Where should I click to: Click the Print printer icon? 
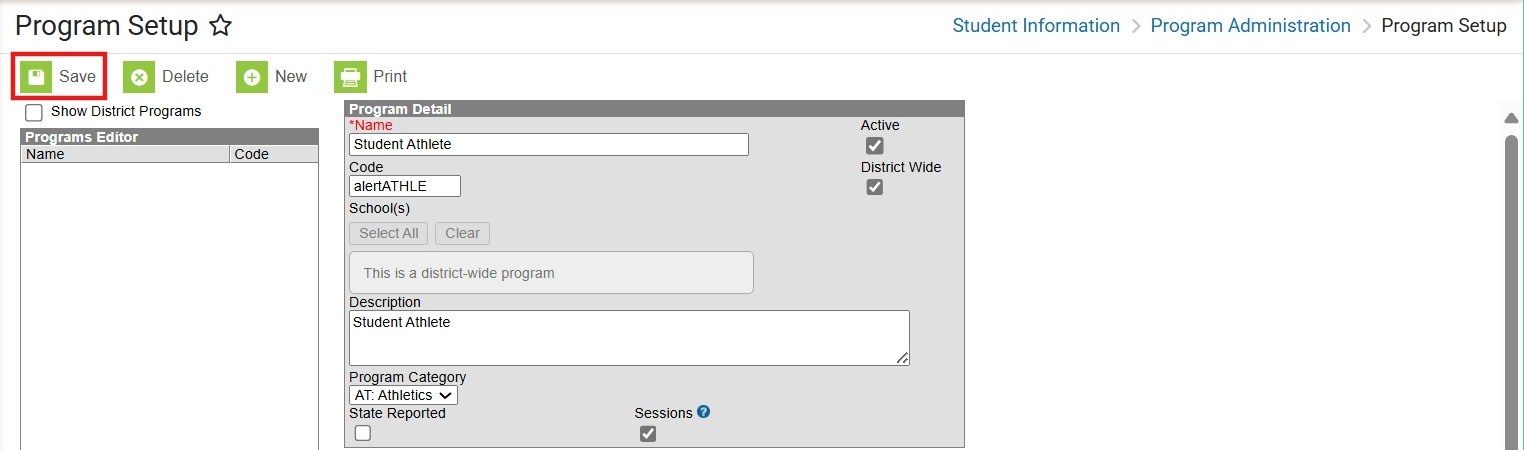[350, 77]
